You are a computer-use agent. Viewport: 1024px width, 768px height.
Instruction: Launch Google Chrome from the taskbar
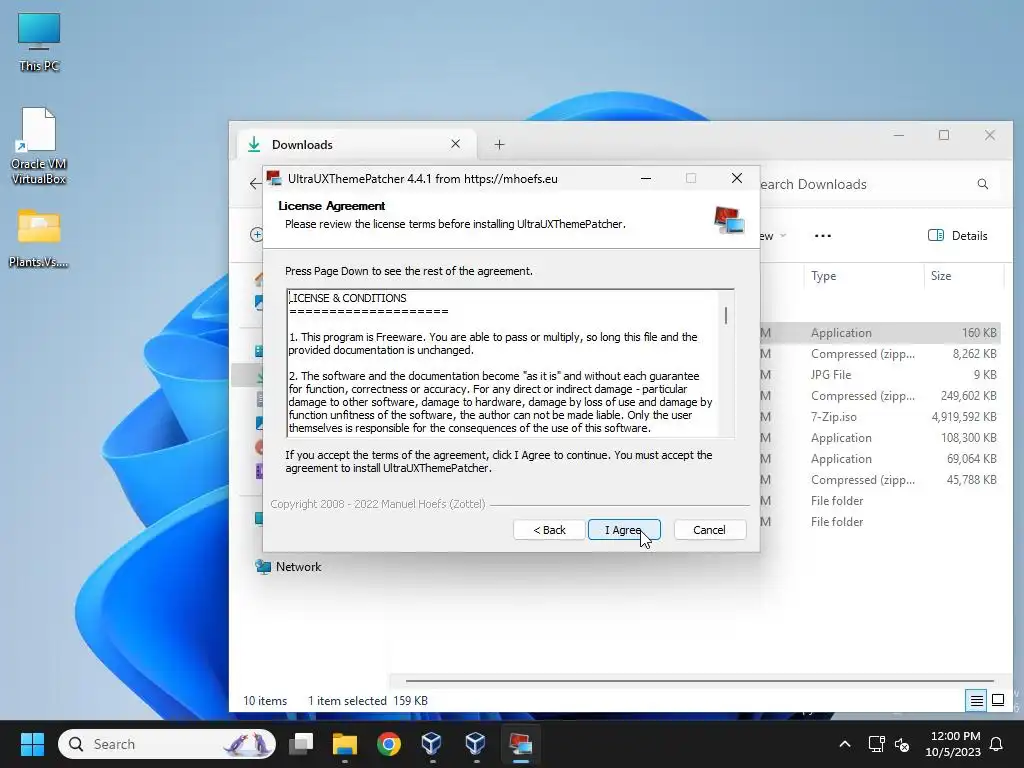pos(389,744)
